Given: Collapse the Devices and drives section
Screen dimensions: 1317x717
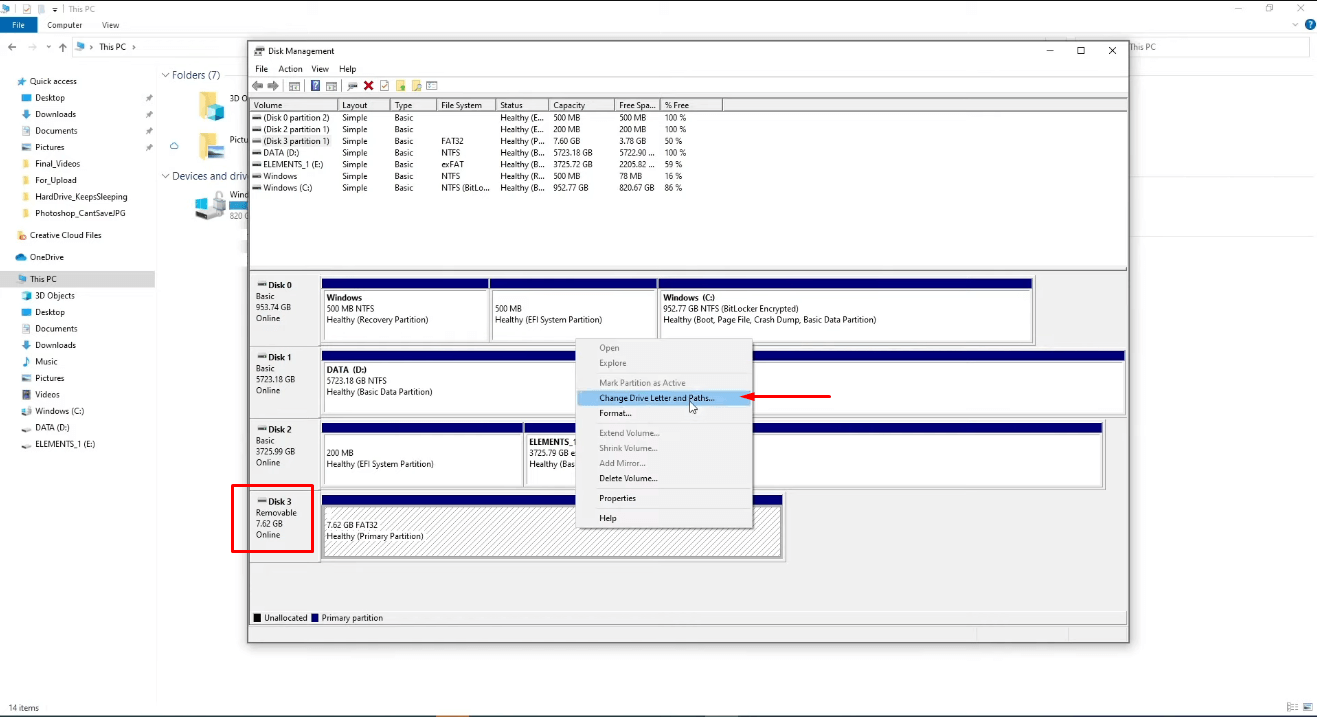Looking at the screenshot, I should coord(165,176).
